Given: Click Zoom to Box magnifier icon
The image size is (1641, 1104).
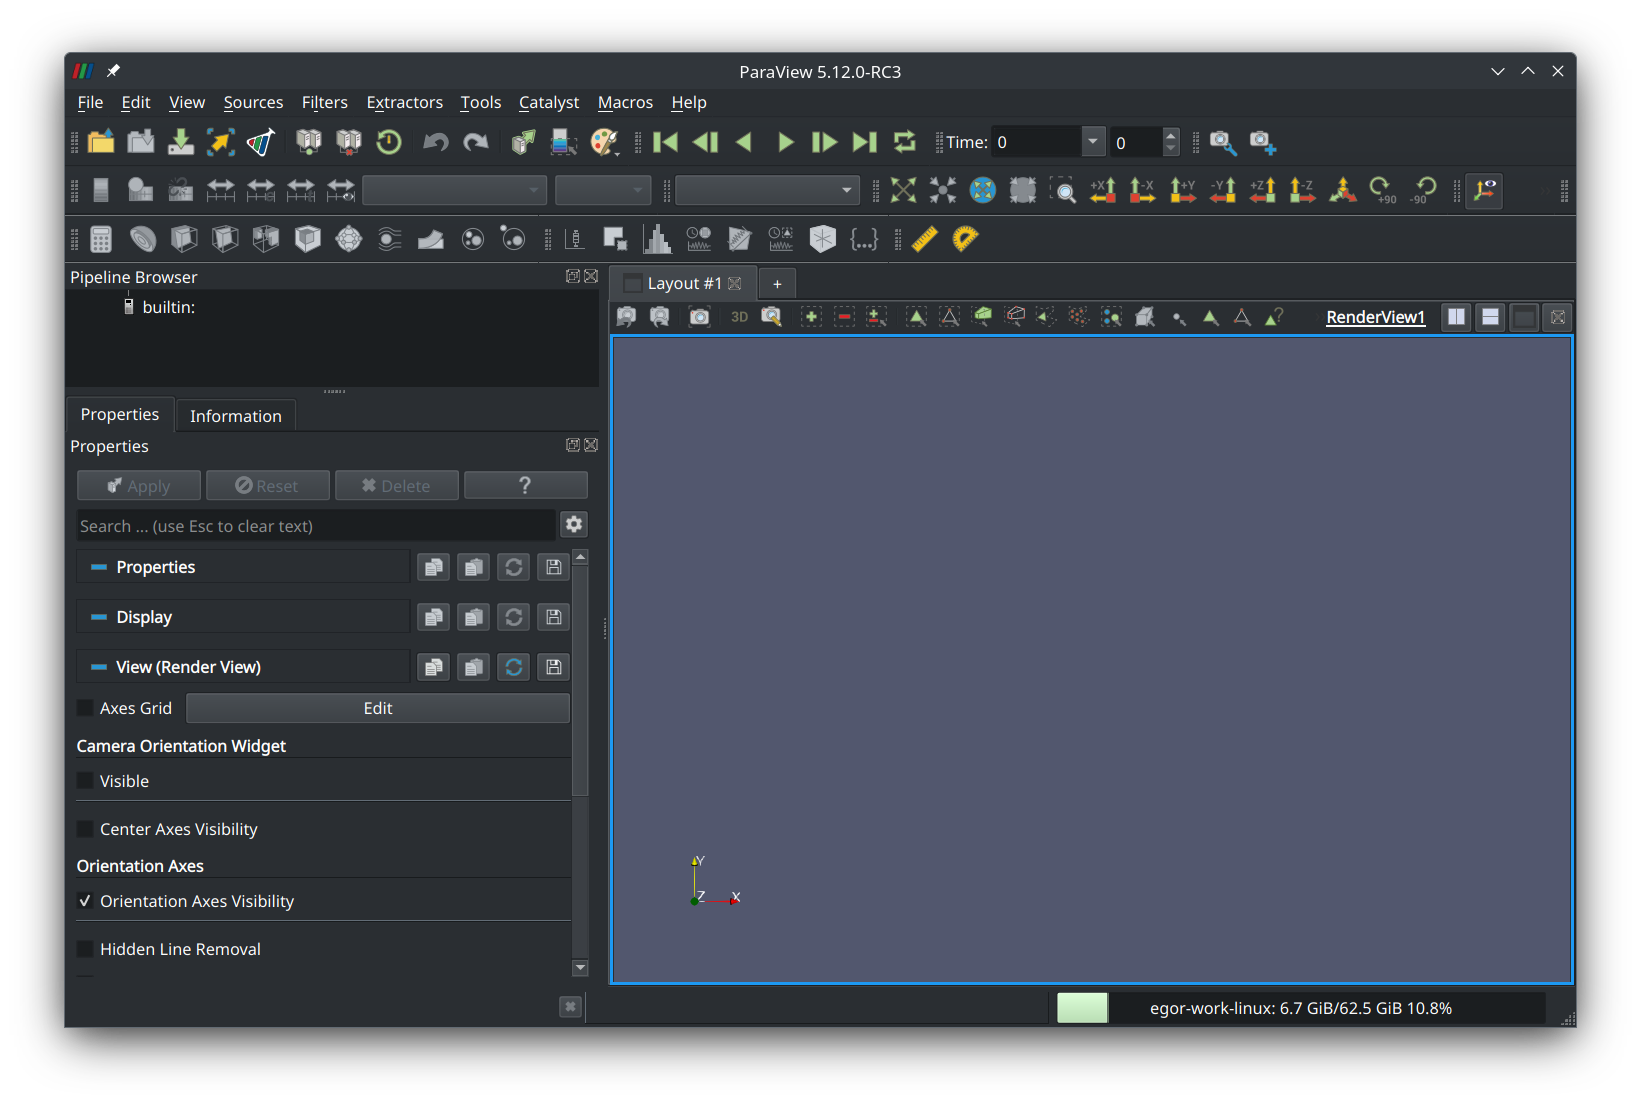Looking at the screenshot, I should (x=1063, y=190).
